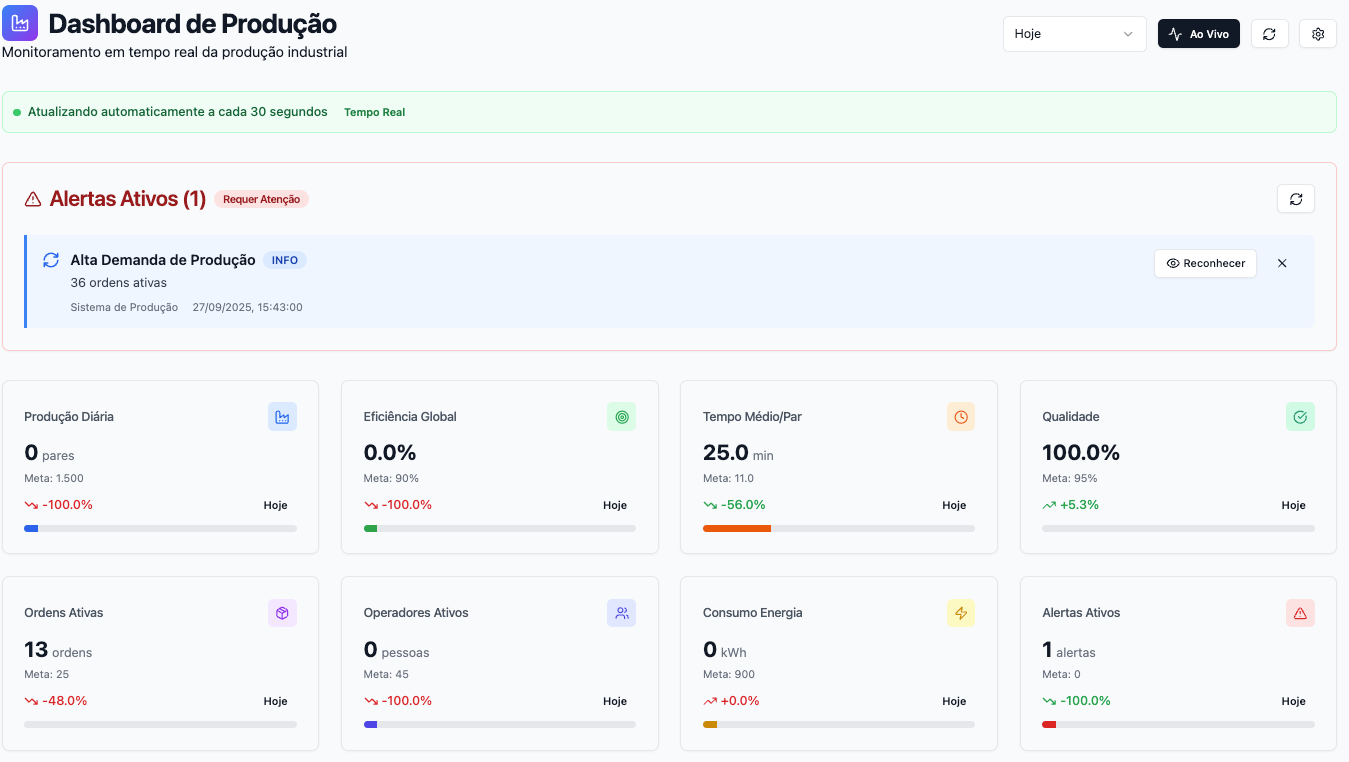Click the Tempo Médio/Par orange progress bar
1349x762 pixels.
coord(737,528)
